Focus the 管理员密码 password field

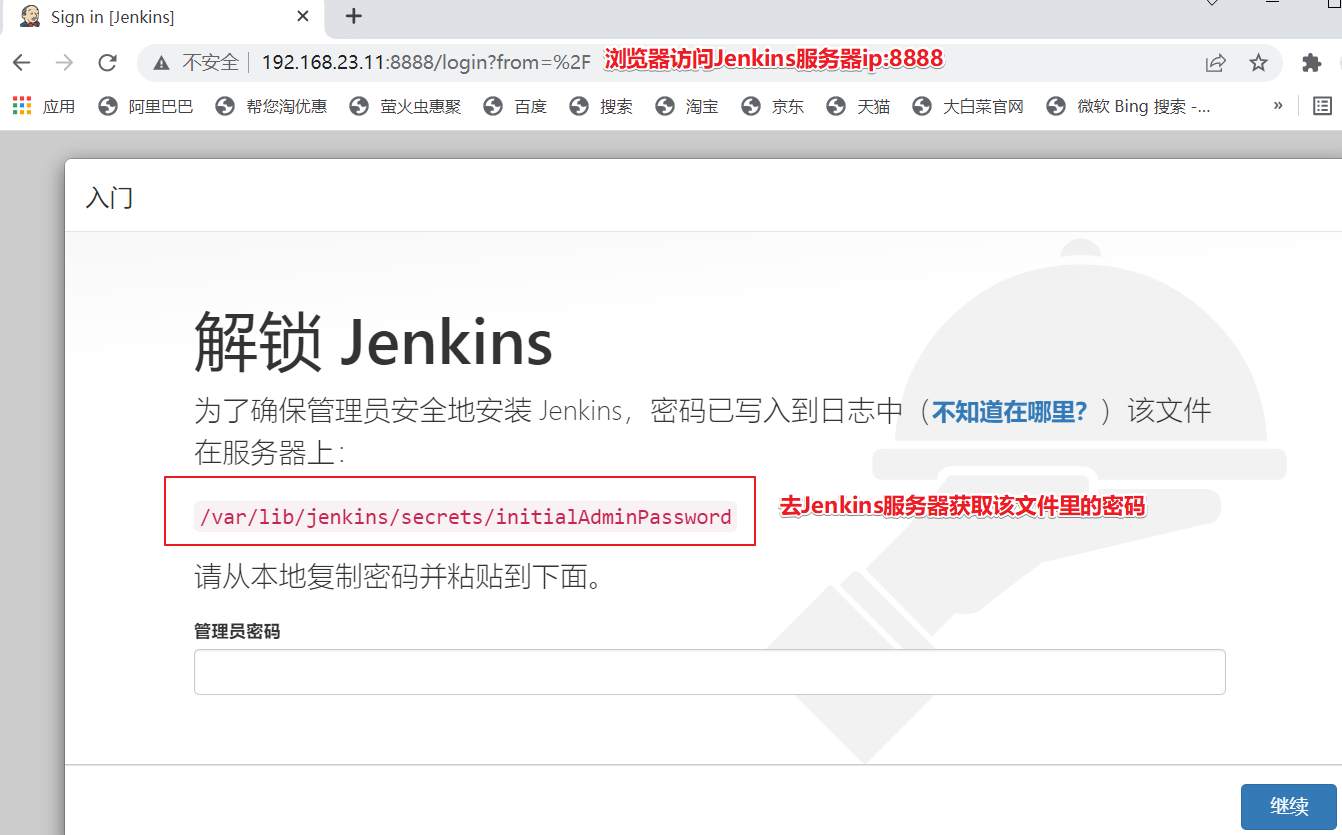(709, 672)
